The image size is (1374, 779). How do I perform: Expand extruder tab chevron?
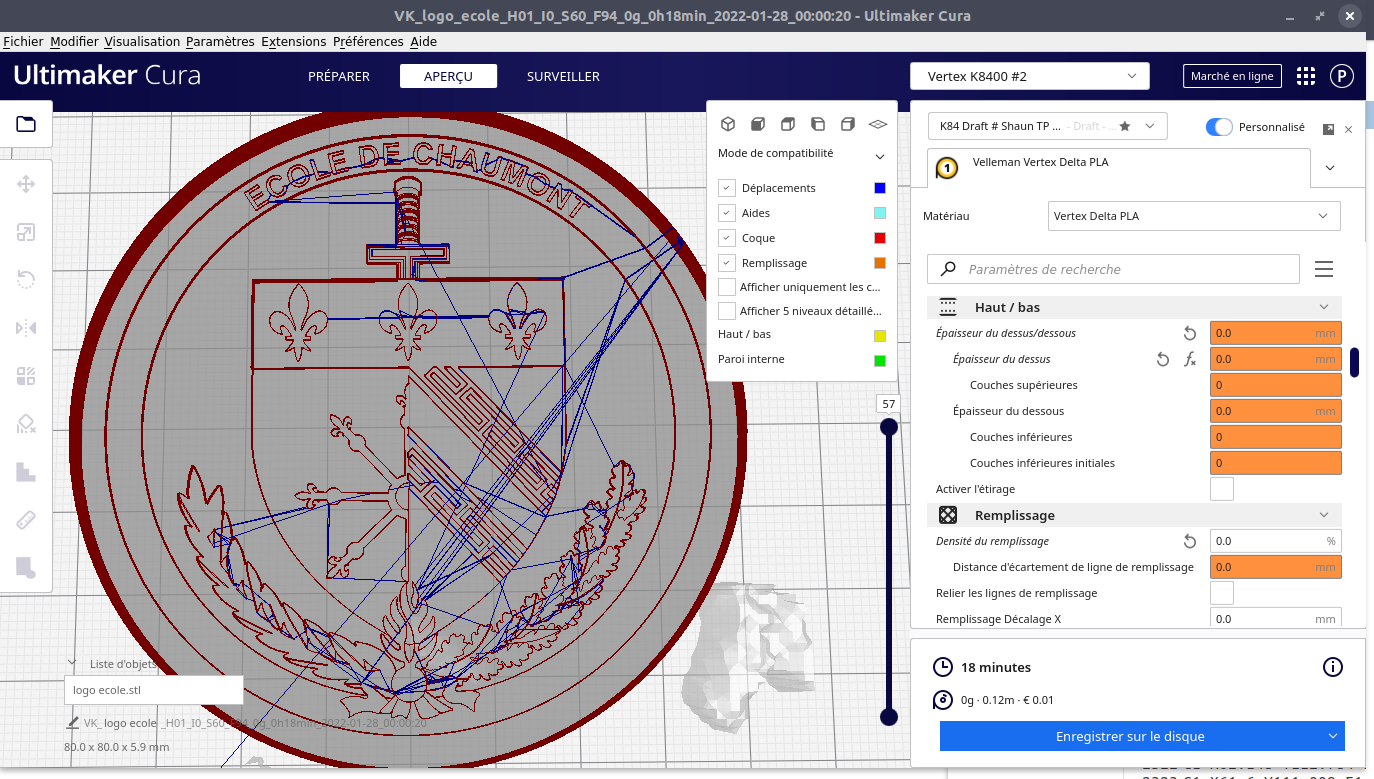[1330, 168]
